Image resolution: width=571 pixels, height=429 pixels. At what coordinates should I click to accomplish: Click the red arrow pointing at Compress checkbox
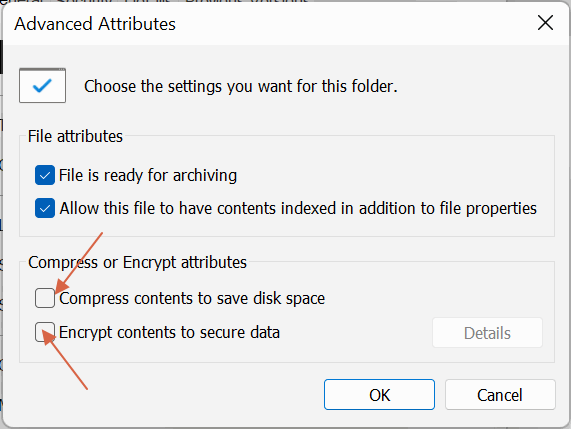[79, 262]
